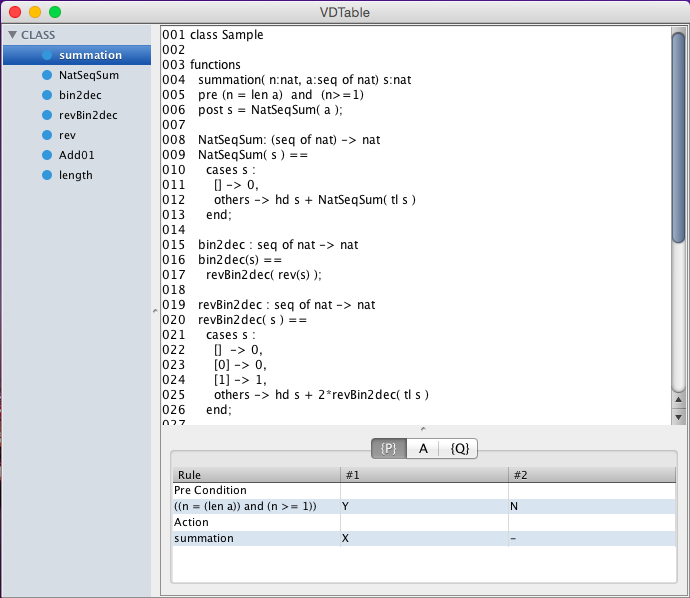The width and height of the screenshot is (690, 598).
Task: Click the blue dot icon beside NatSeqSum
Action: tap(47, 75)
